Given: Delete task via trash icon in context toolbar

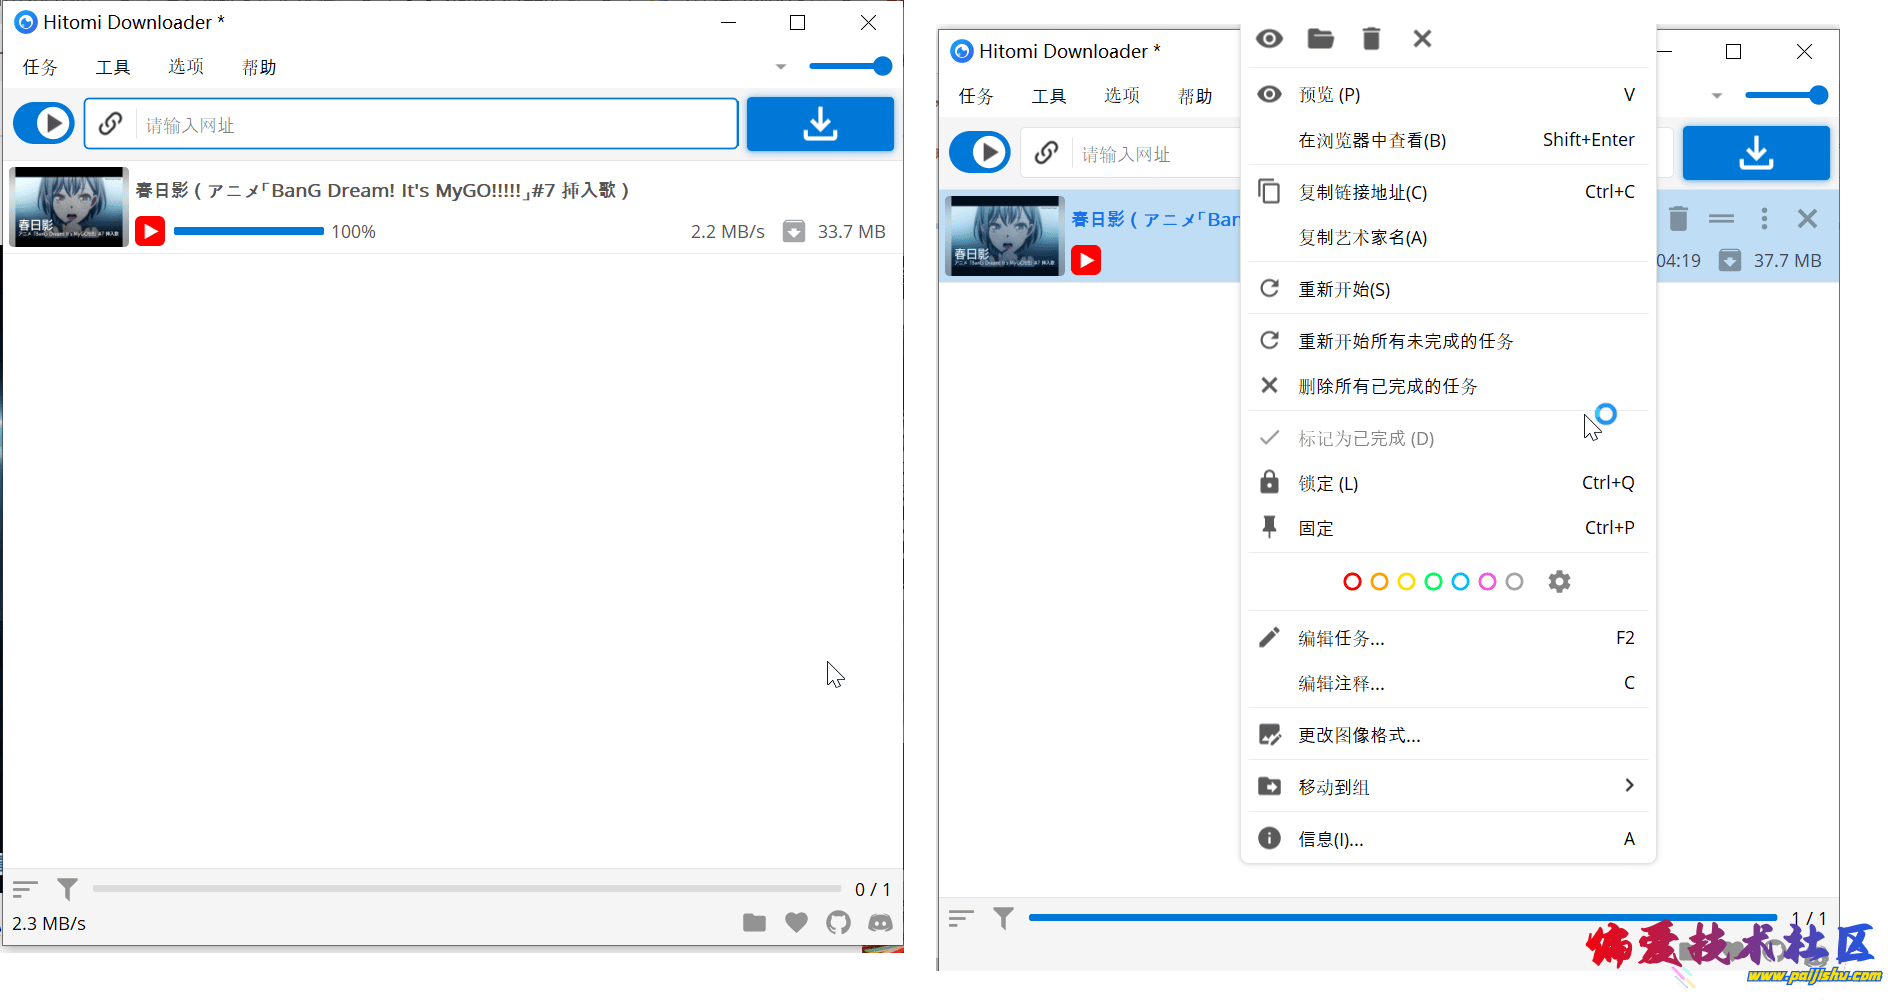Looking at the screenshot, I should point(1371,38).
